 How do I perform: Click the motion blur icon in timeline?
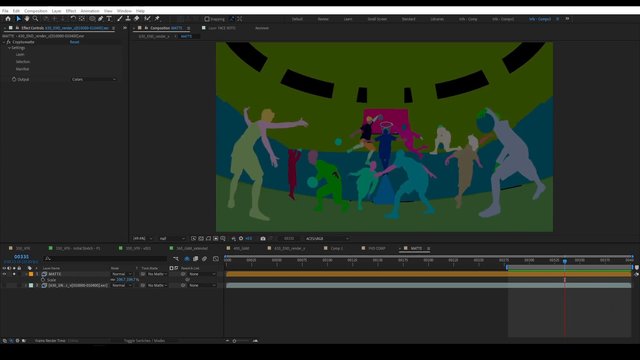tap(204, 258)
